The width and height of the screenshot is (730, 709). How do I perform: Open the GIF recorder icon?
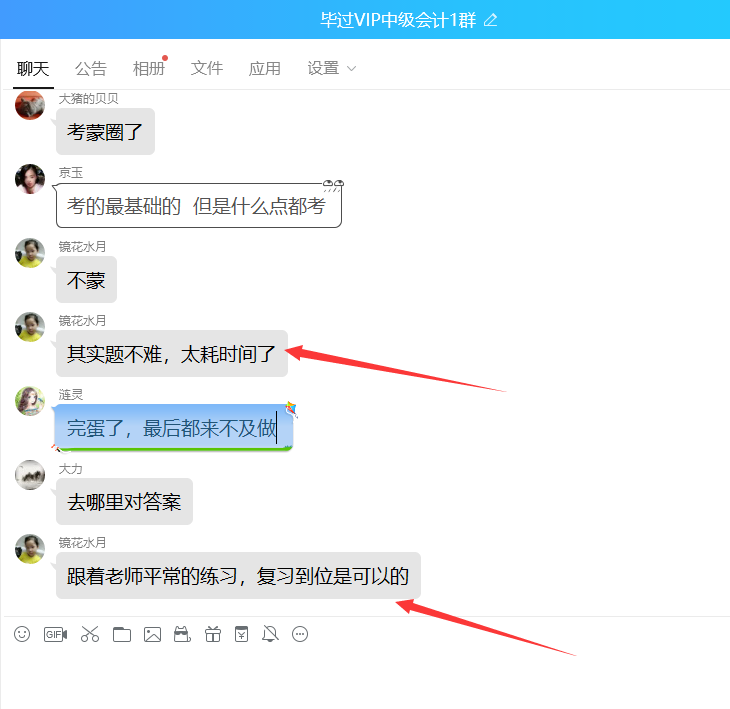55,634
